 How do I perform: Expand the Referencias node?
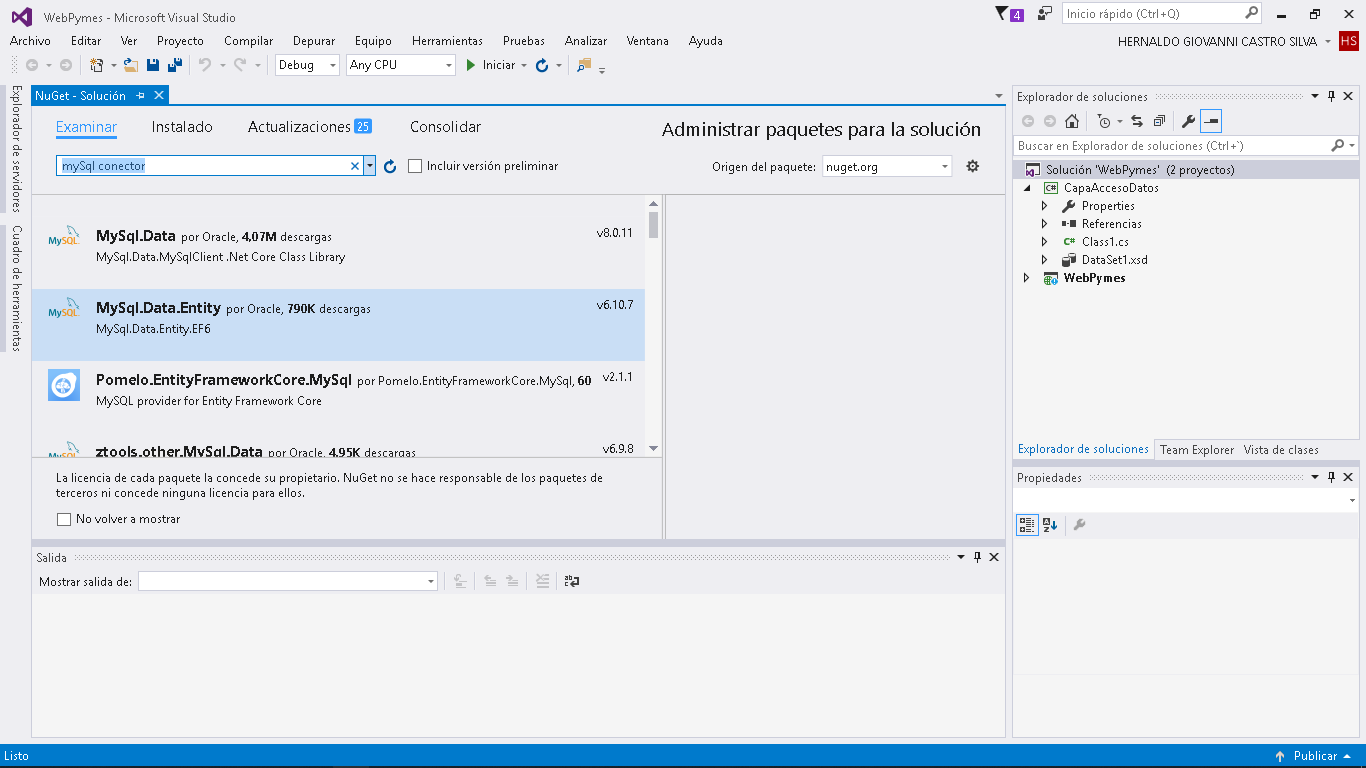(1044, 224)
